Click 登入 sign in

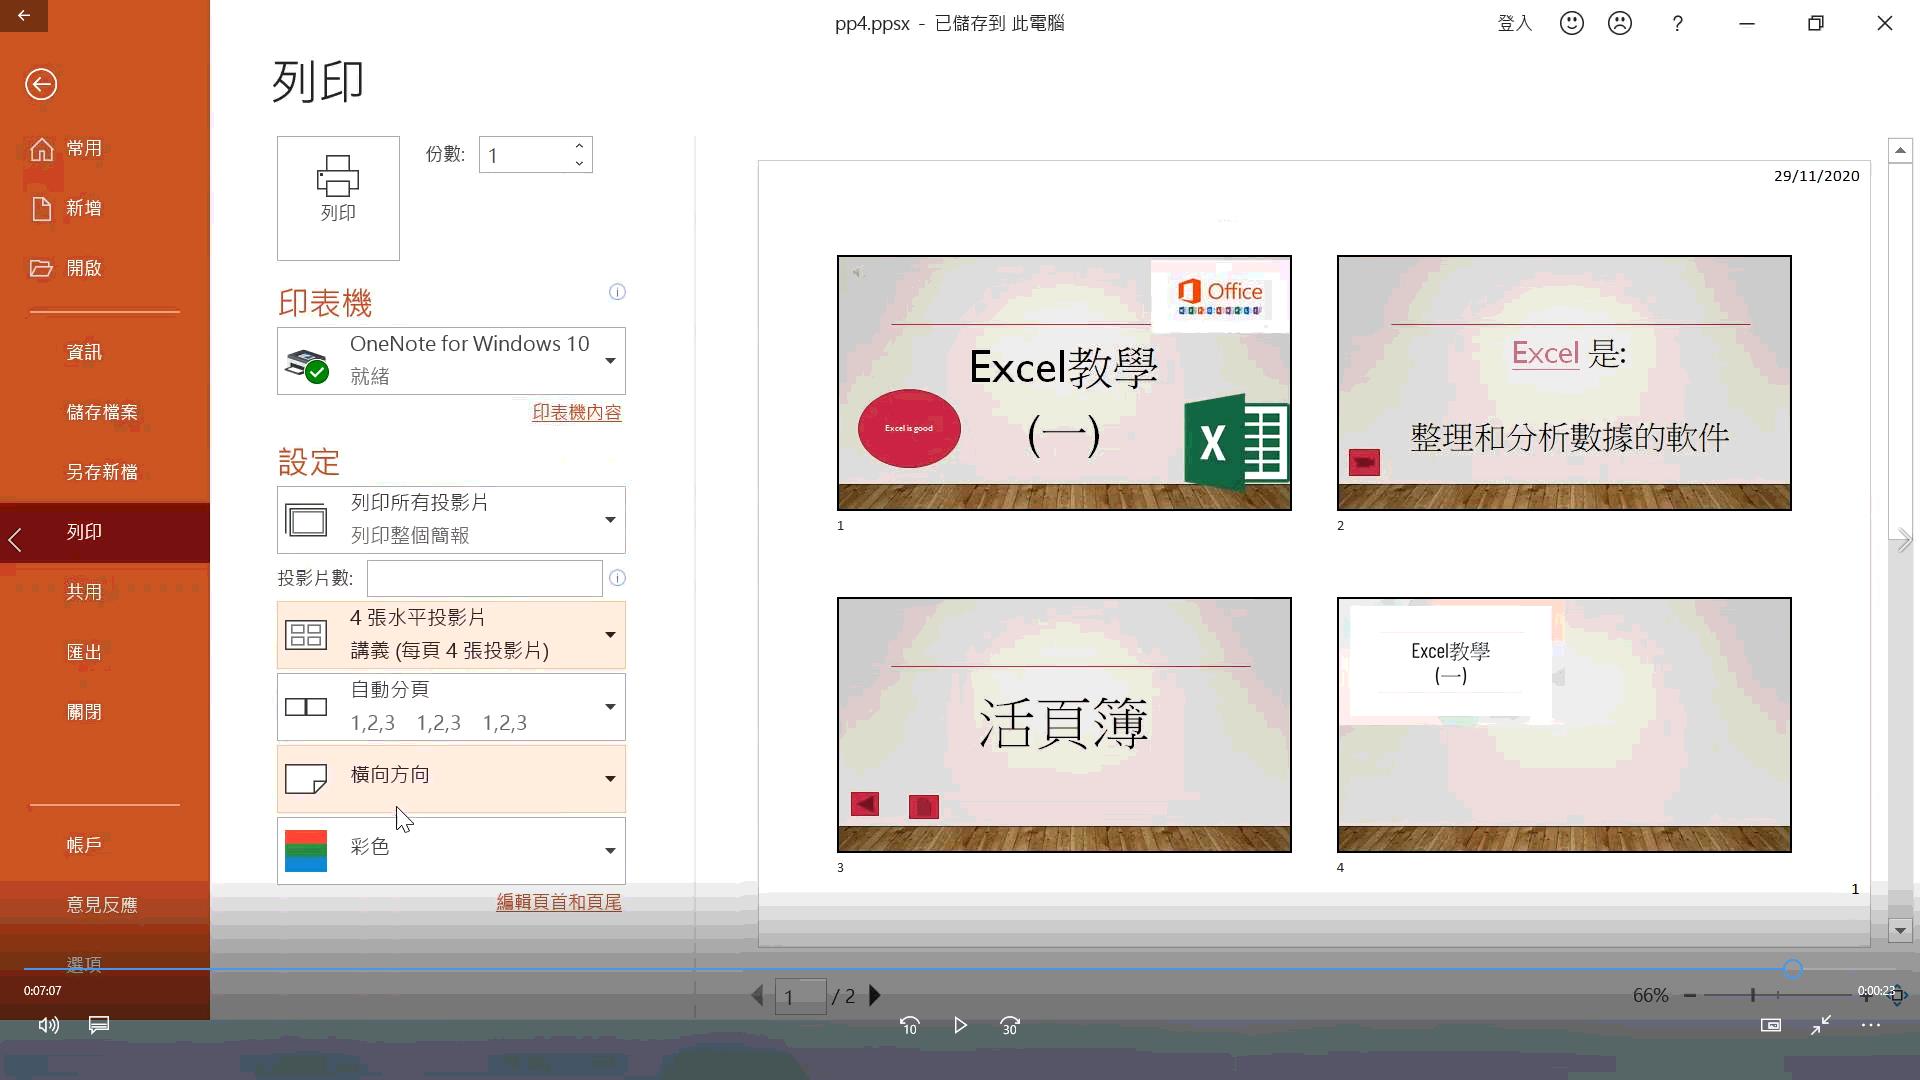pyautogui.click(x=1514, y=23)
